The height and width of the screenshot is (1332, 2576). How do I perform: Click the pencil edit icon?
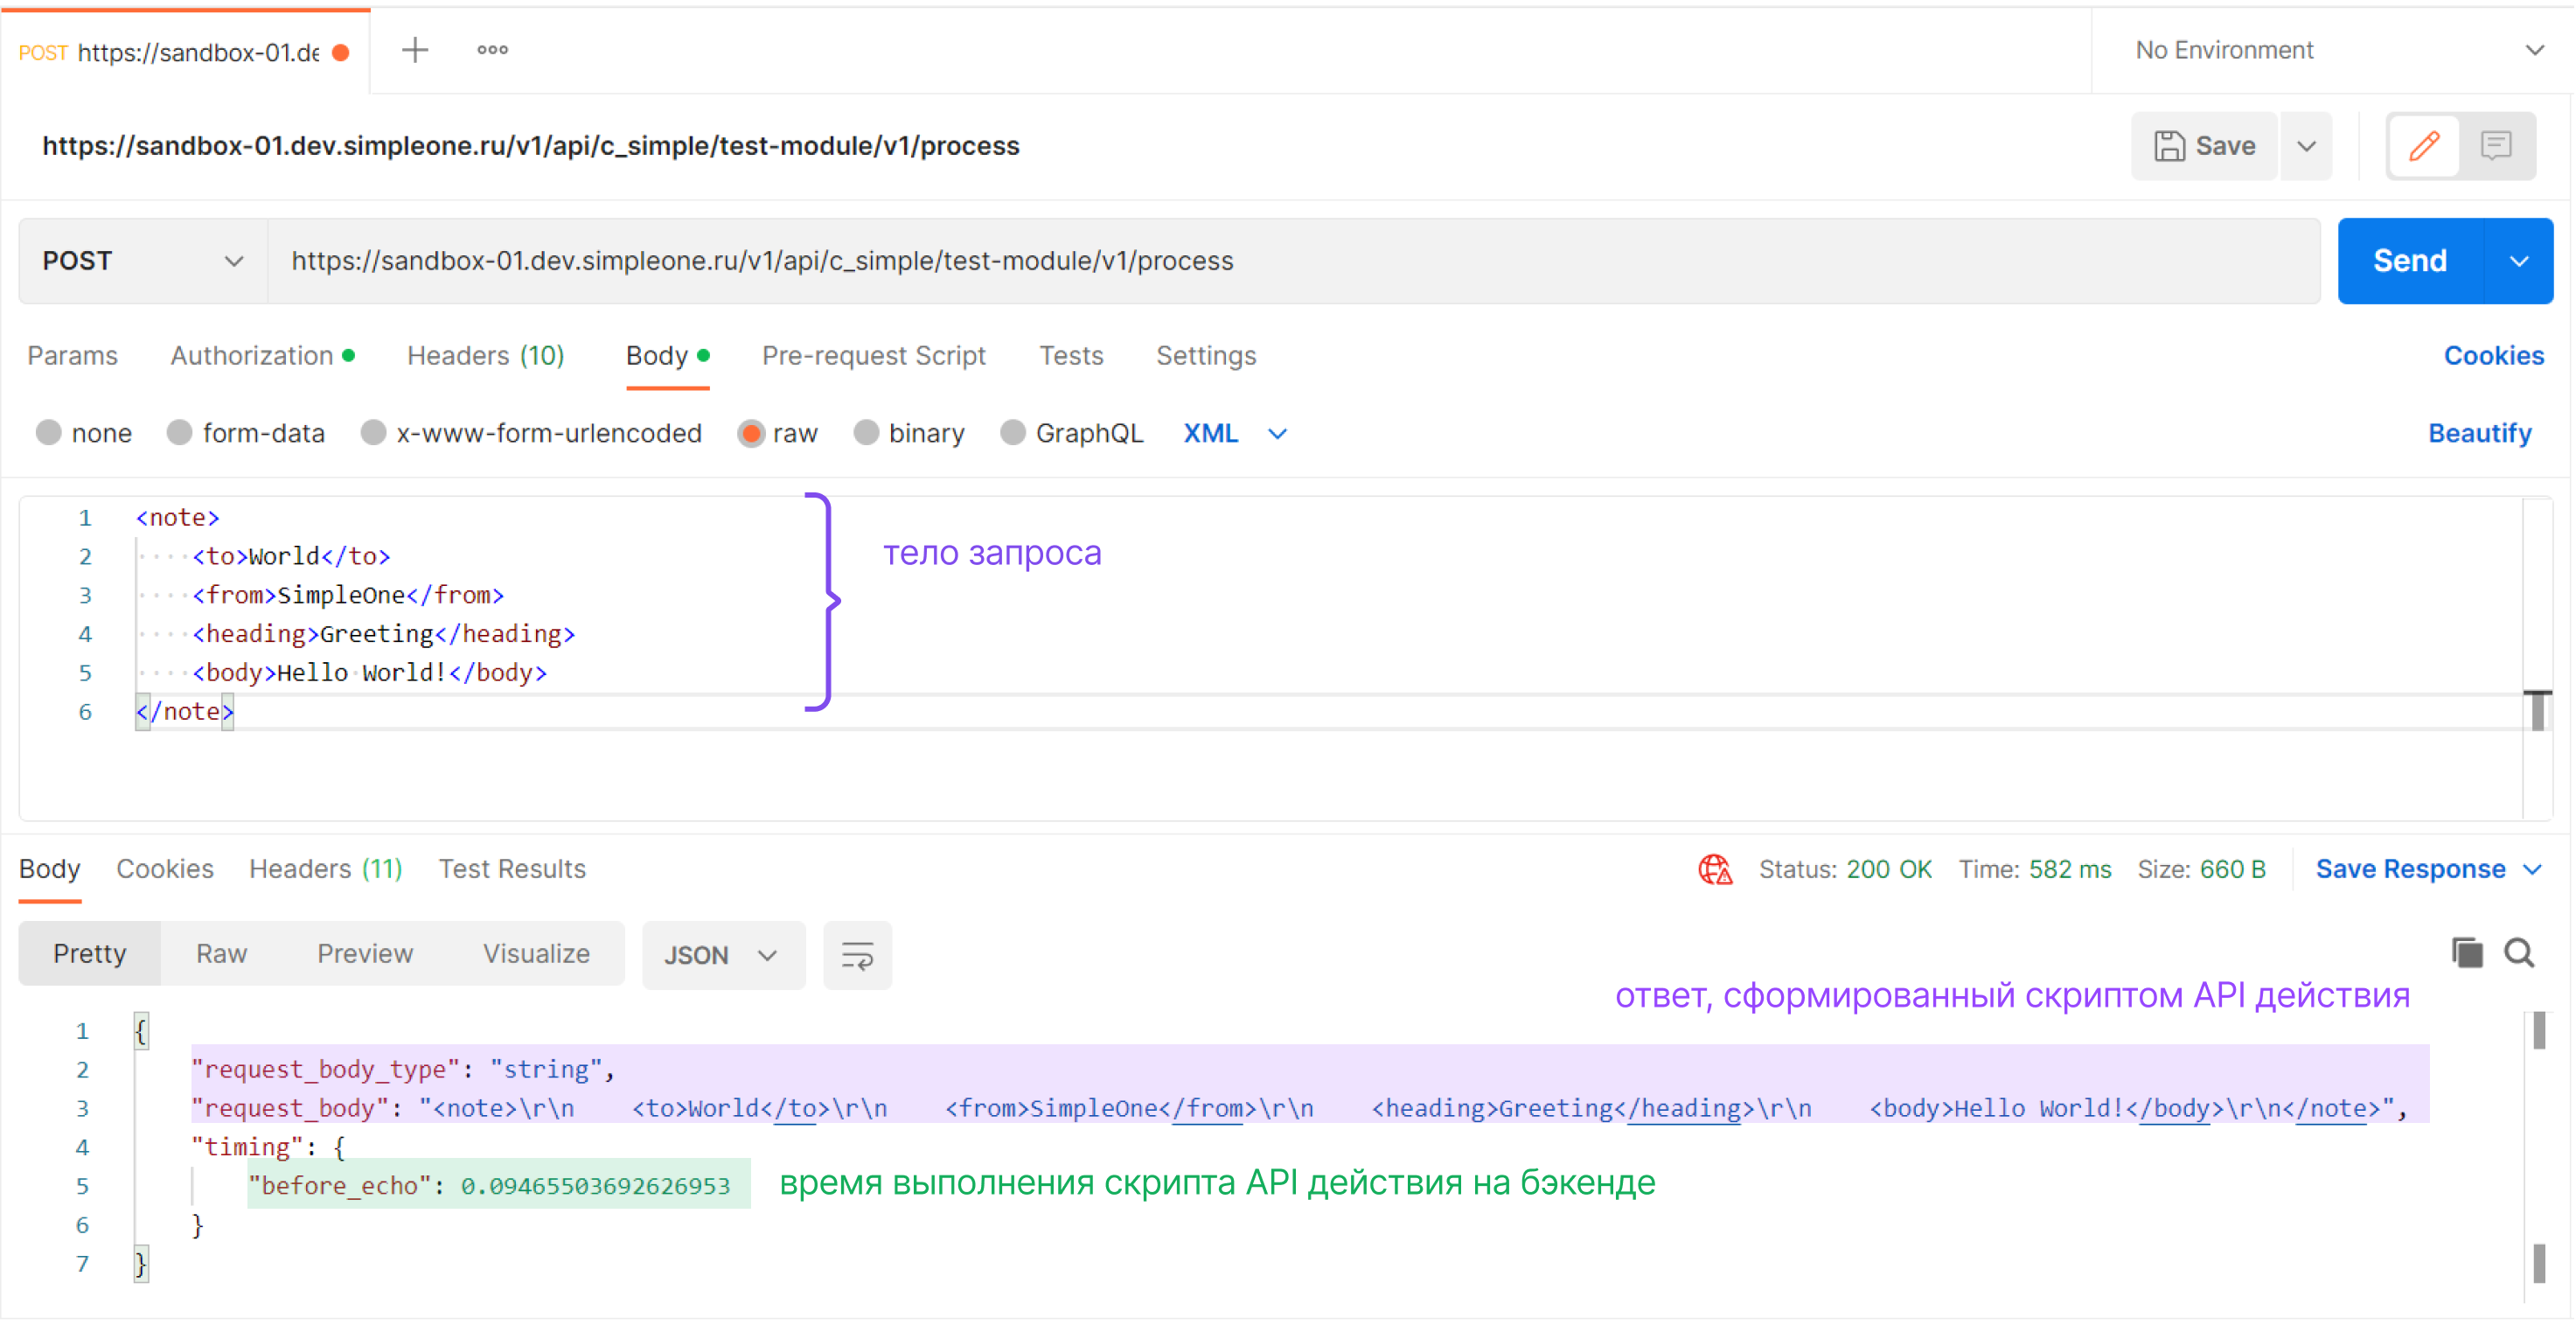tap(2423, 146)
